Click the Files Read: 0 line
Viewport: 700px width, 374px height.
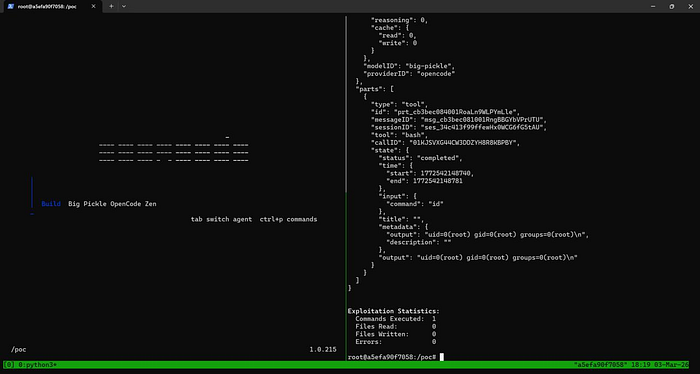coord(396,327)
